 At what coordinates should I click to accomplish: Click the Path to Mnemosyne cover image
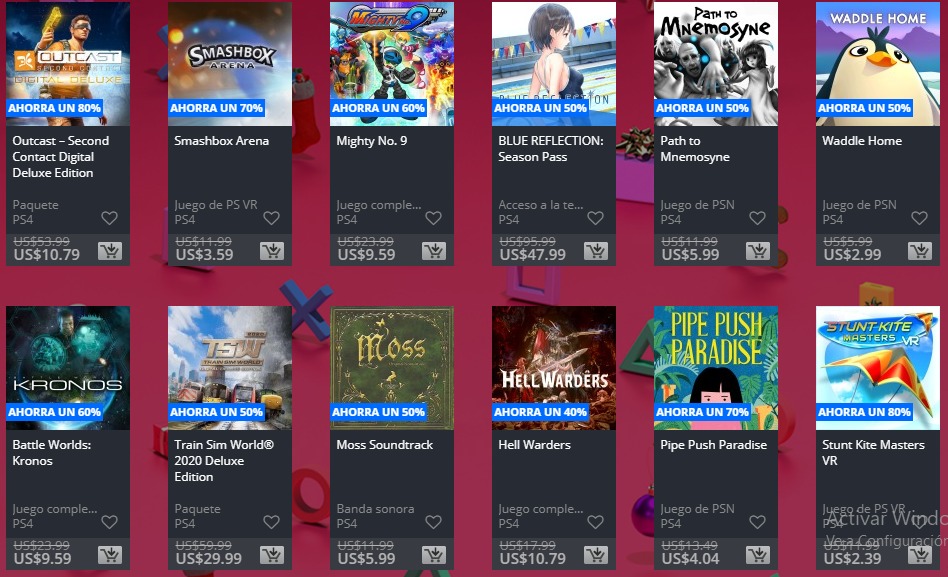tap(716, 64)
